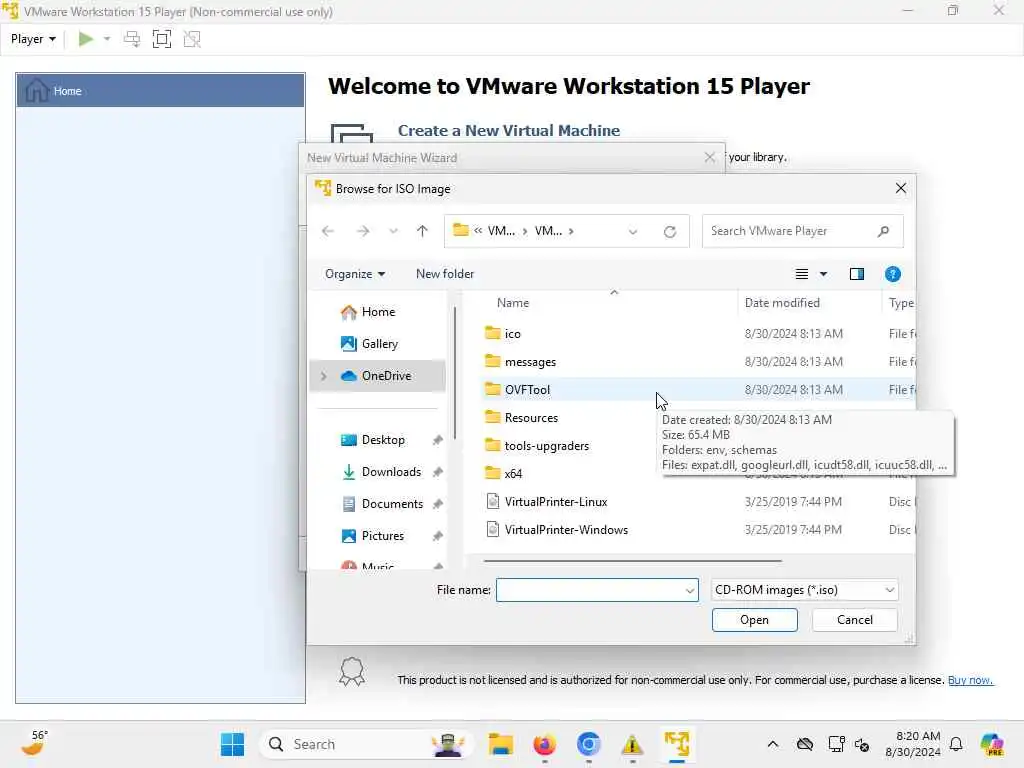Toggle the preview pane icon
This screenshot has width=1024, height=768.
[857, 274]
